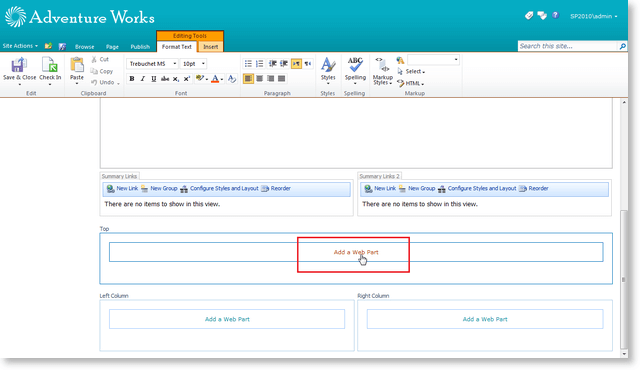Select the Format Text tab
The width and height of the screenshot is (640, 370).
click(177, 47)
